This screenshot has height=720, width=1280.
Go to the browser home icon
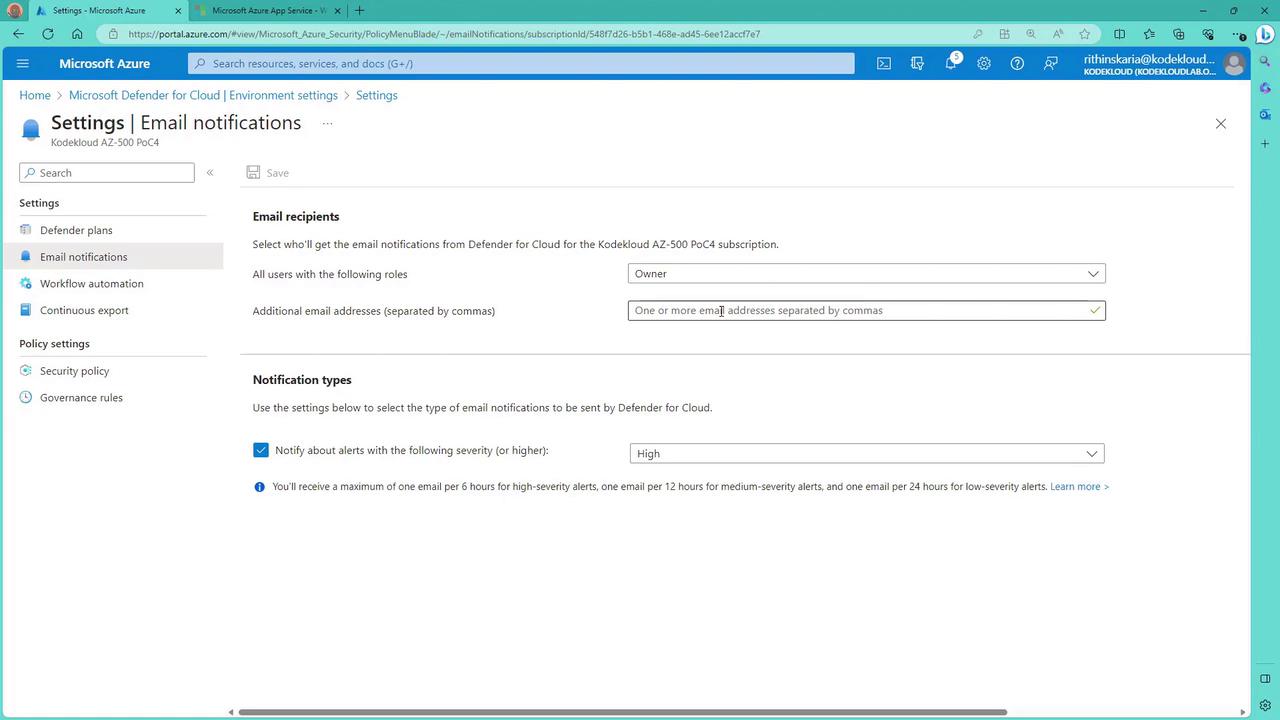point(77,34)
